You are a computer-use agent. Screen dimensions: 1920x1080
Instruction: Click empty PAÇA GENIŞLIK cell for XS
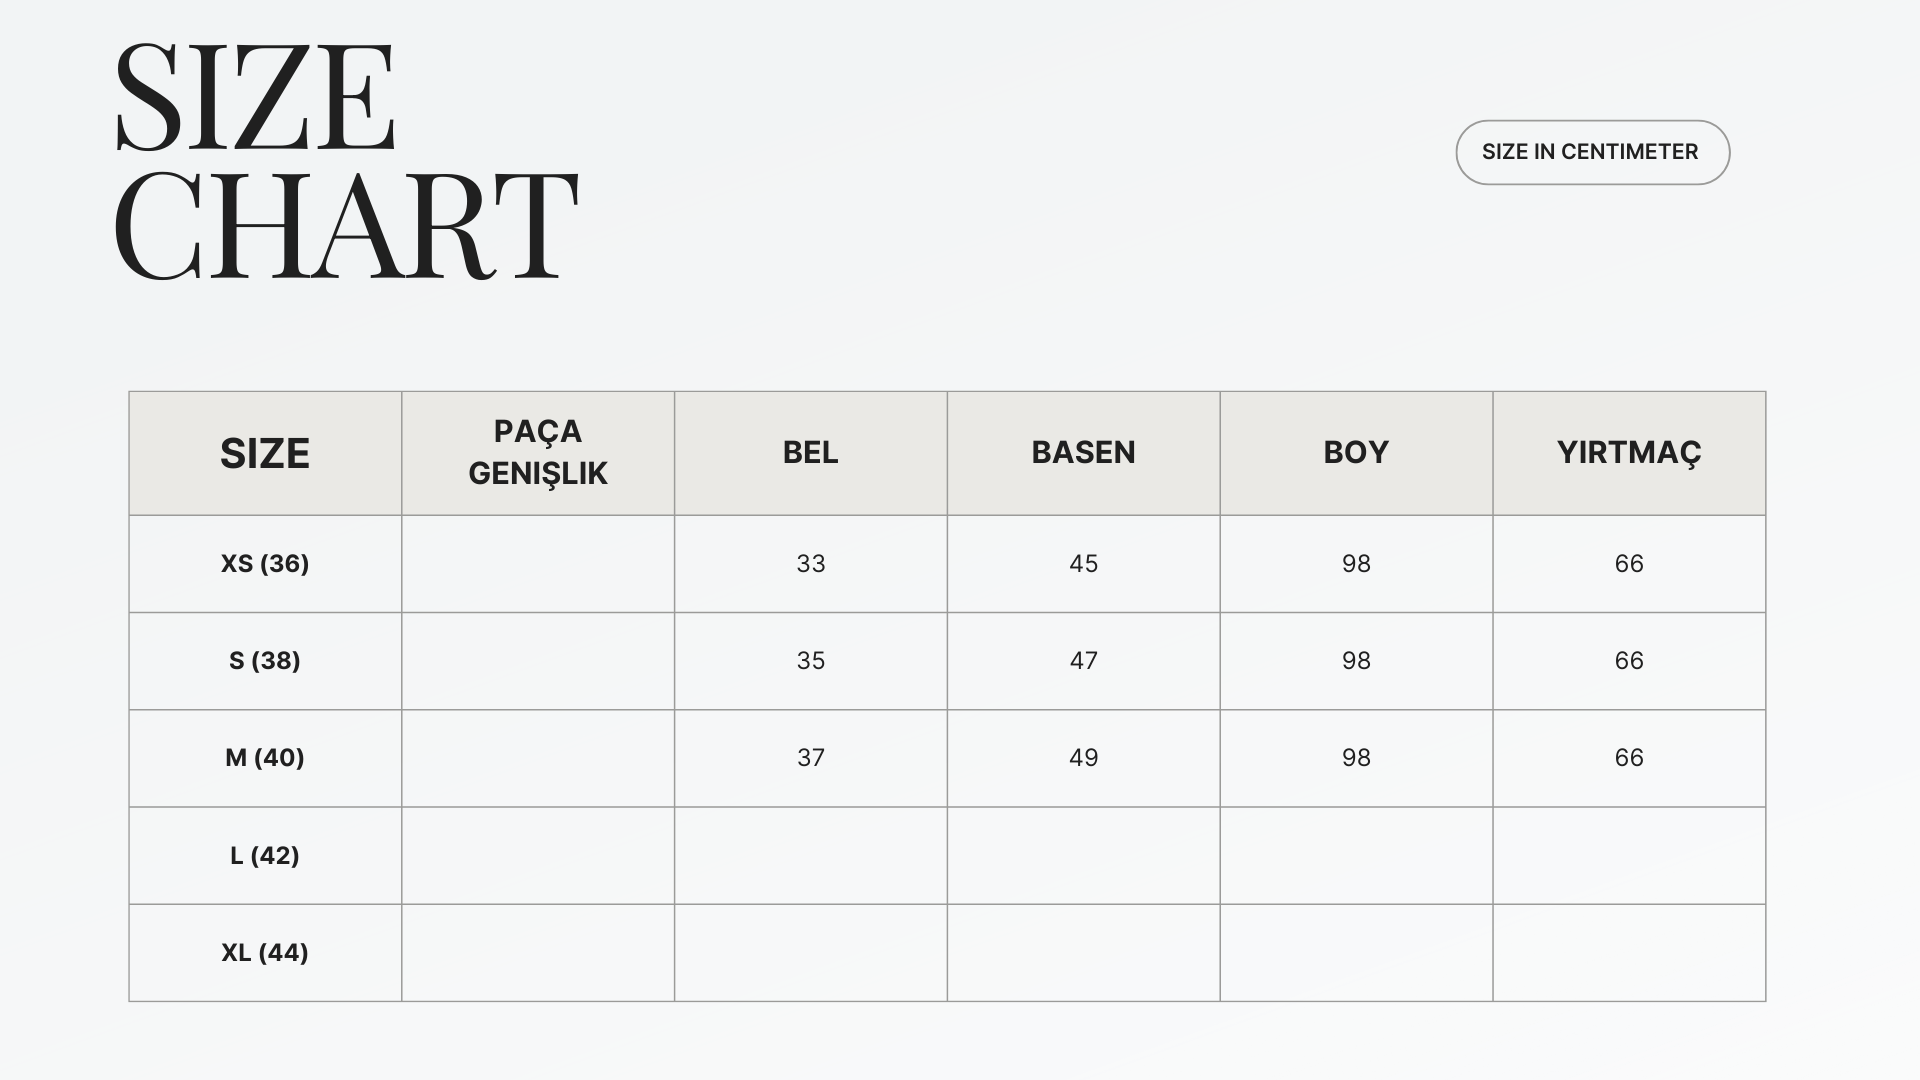point(538,564)
